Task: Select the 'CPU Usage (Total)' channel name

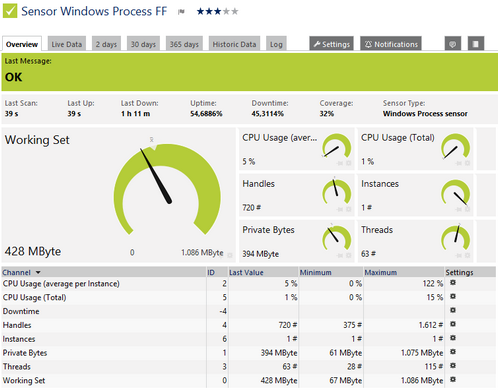Action: [34, 297]
